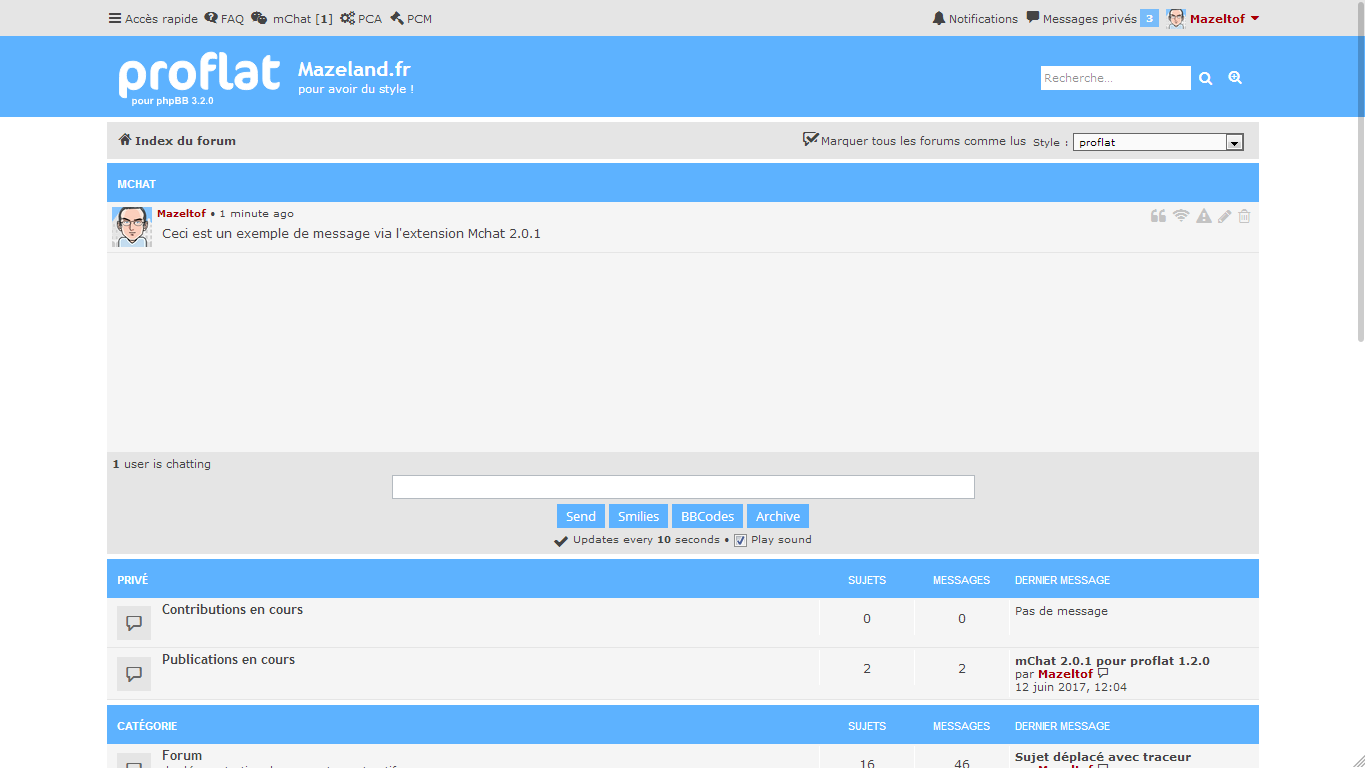This screenshot has width=1365, height=768.
Task: Show the BBCodes button options
Action: [x=707, y=516]
